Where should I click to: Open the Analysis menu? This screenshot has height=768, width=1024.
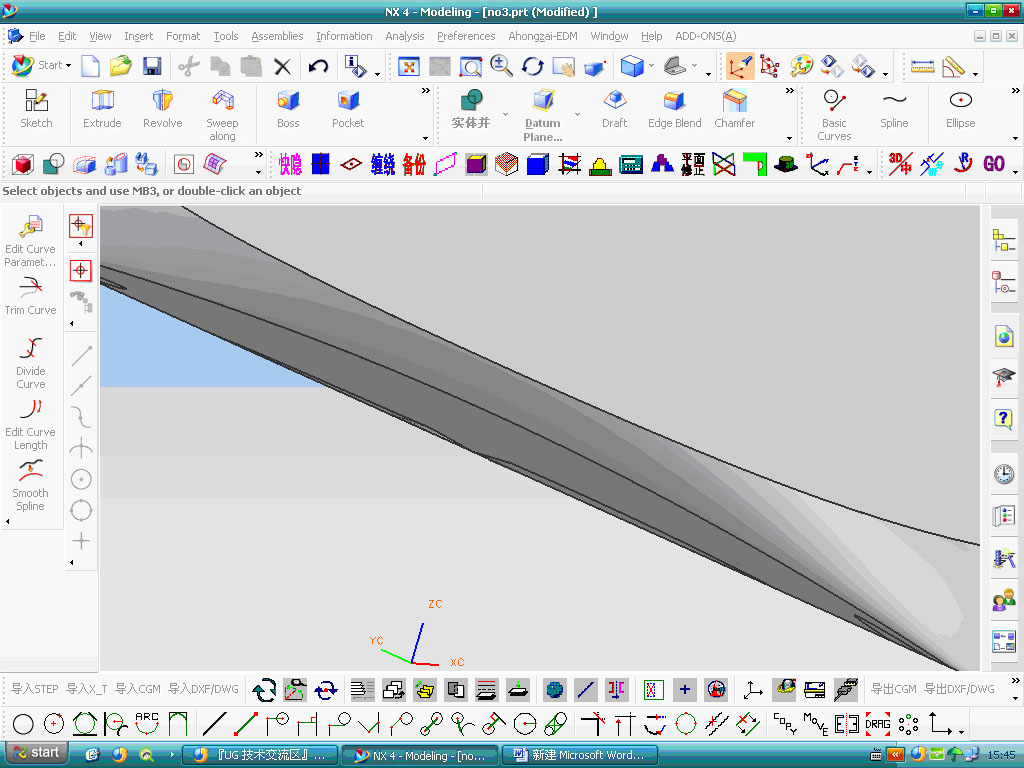(404, 36)
